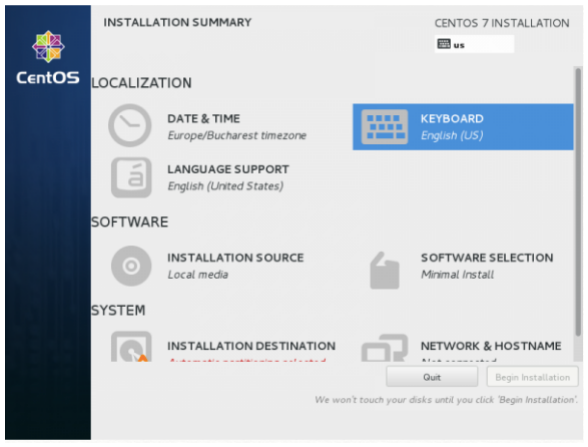Viewport: 588px width, 447px height.
Task: Open the Software Selection package icon
Action: point(384,270)
